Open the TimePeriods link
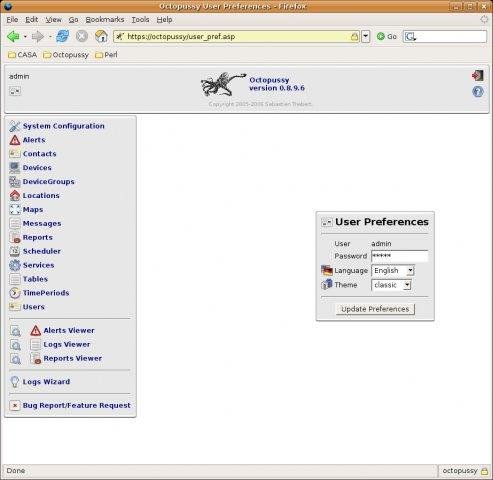The height and width of the screenshot is (480, 493). pyautogui.click(x=46, y=293)
